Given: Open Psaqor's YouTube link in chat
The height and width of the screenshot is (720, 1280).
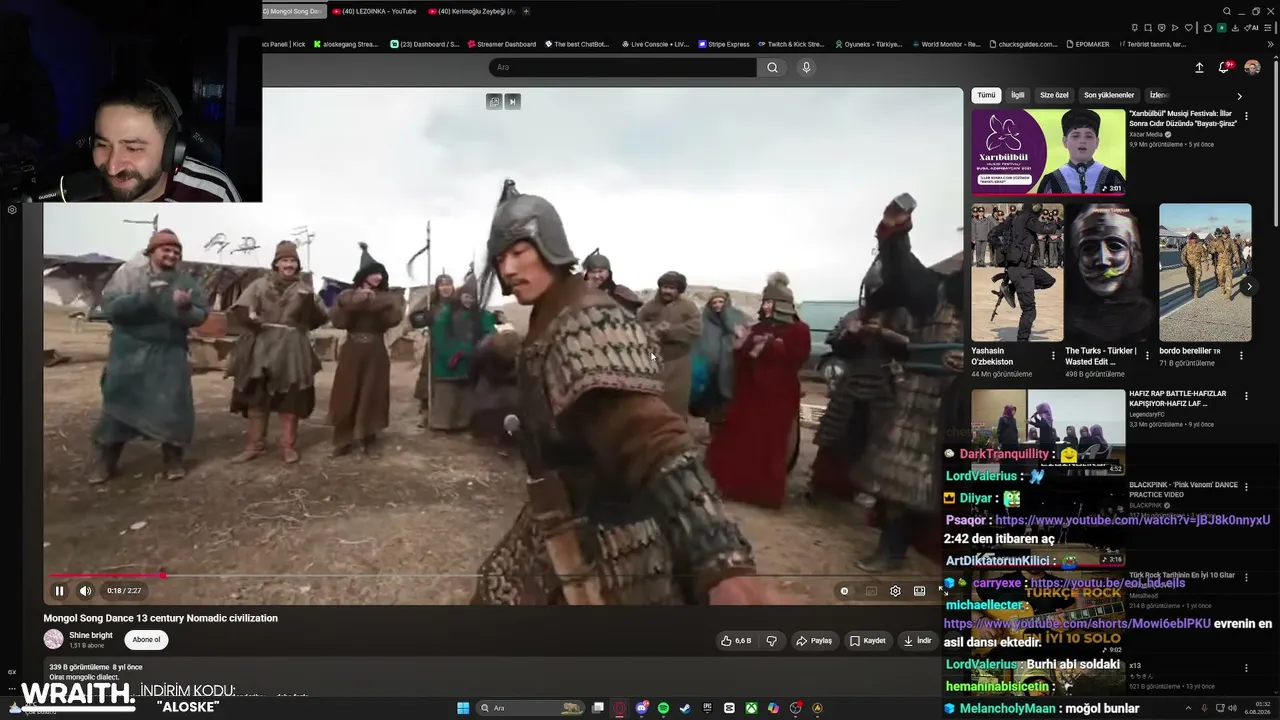Looking at the screenshot, I should [1132, 520].
